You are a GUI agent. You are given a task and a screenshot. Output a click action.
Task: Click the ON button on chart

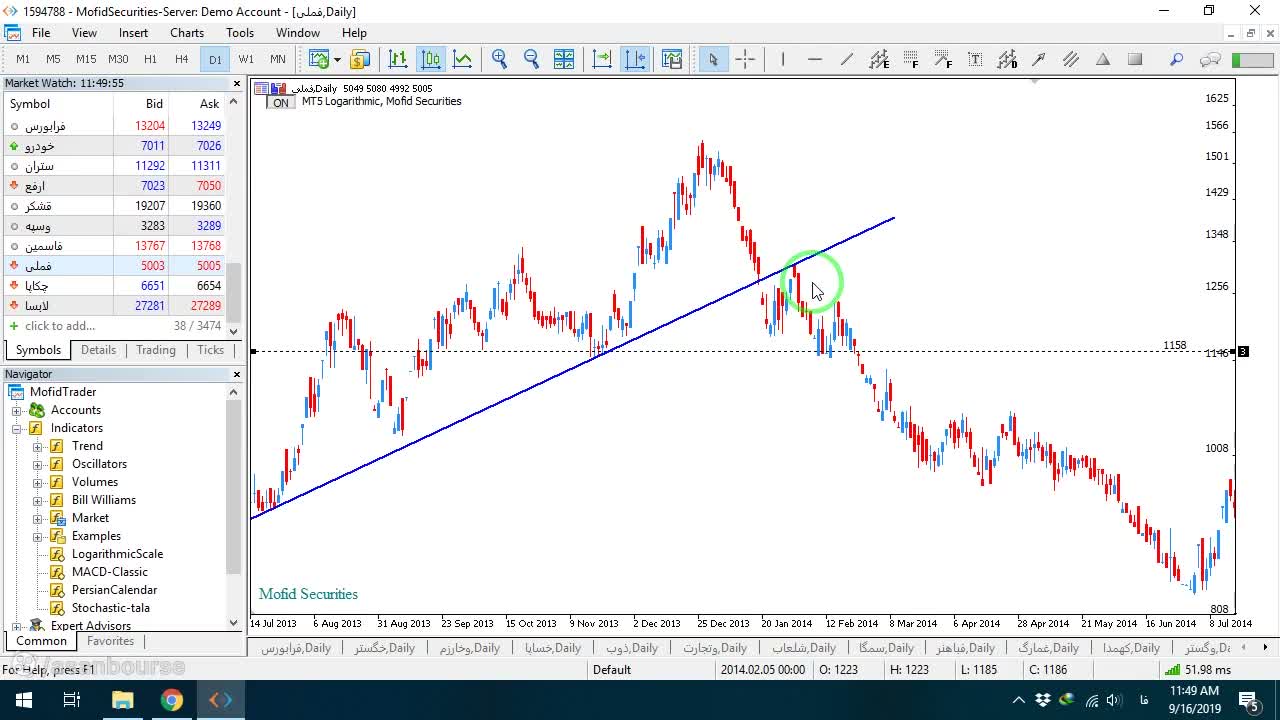coord(281,102)
